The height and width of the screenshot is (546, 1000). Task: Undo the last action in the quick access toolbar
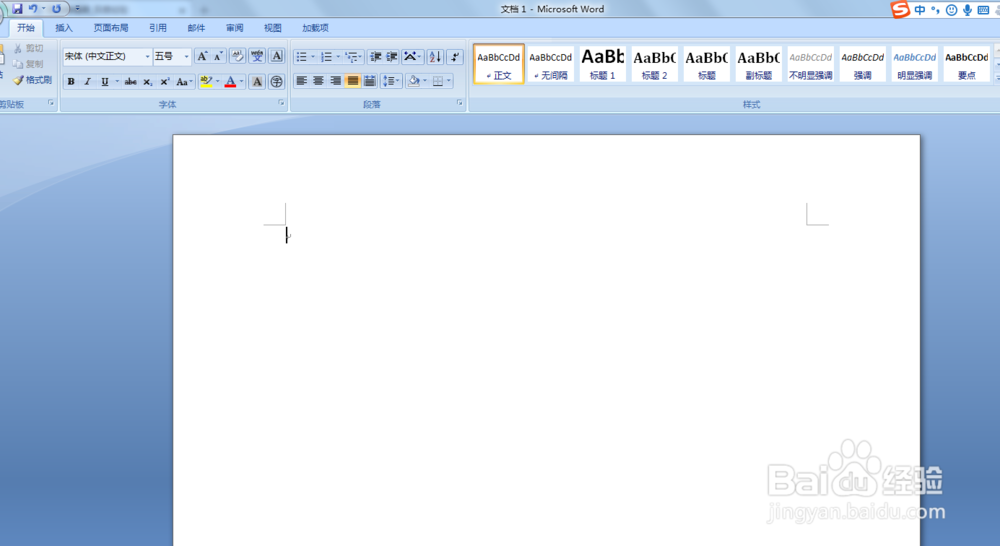click(33, 9)
